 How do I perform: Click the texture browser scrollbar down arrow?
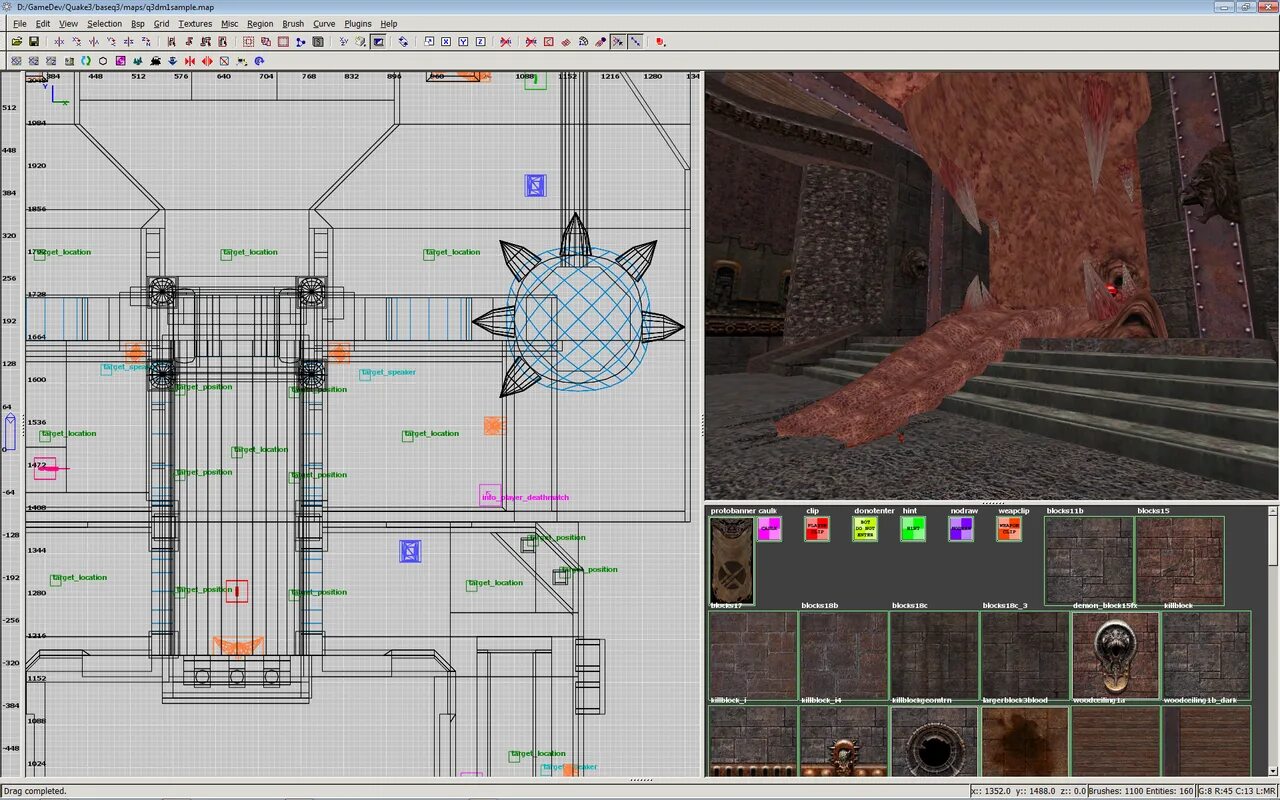tap(1273, 771)
